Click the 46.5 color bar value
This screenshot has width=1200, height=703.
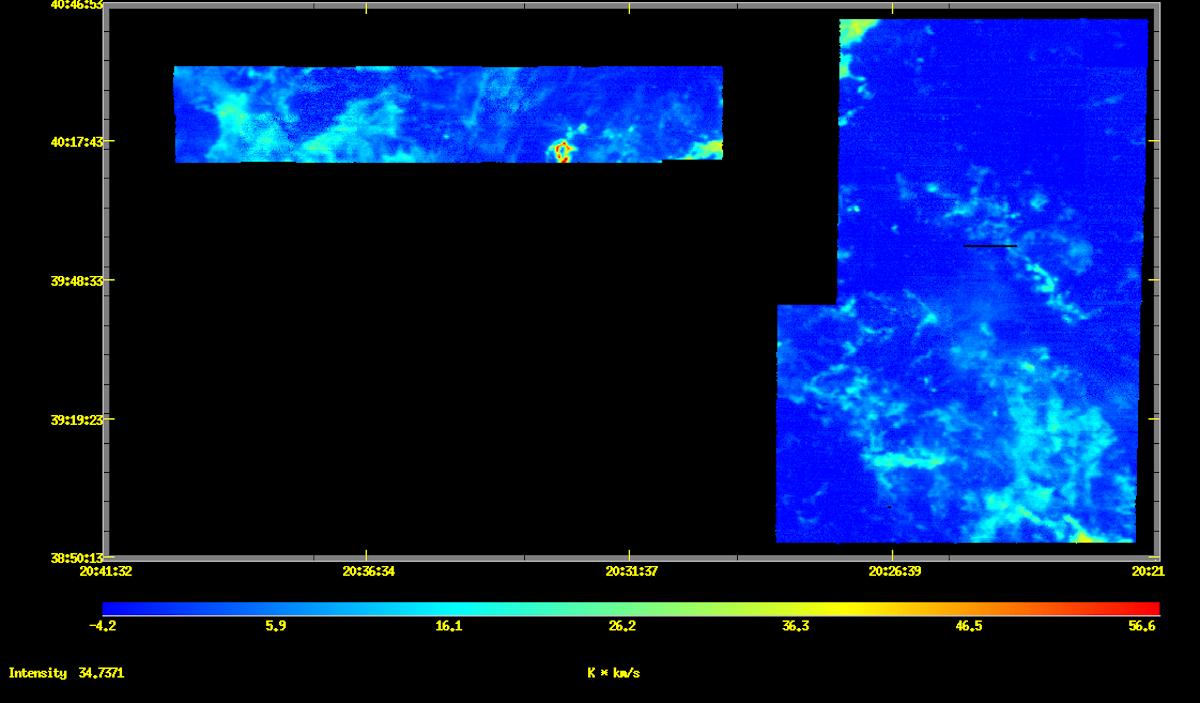[x=969, y=626]
